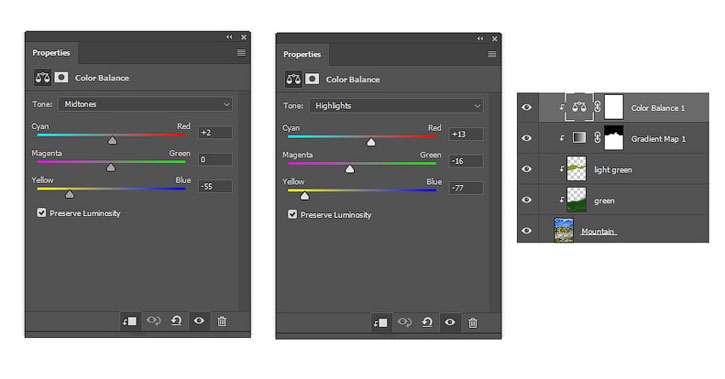Viewport: 725px width, 379px height.
Task: View previous state icon in Midtones panel
Action: click(154, 320)
